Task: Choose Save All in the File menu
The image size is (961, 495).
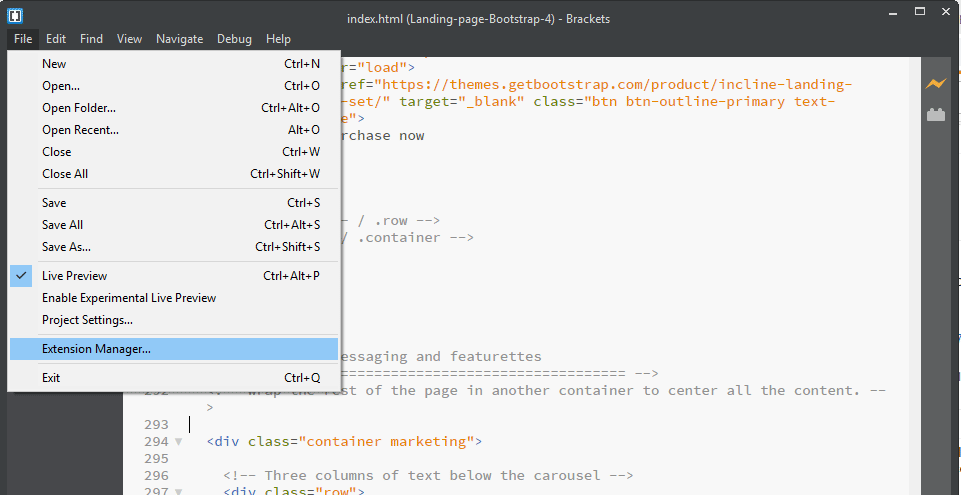Action: click(x=175, y=225)
